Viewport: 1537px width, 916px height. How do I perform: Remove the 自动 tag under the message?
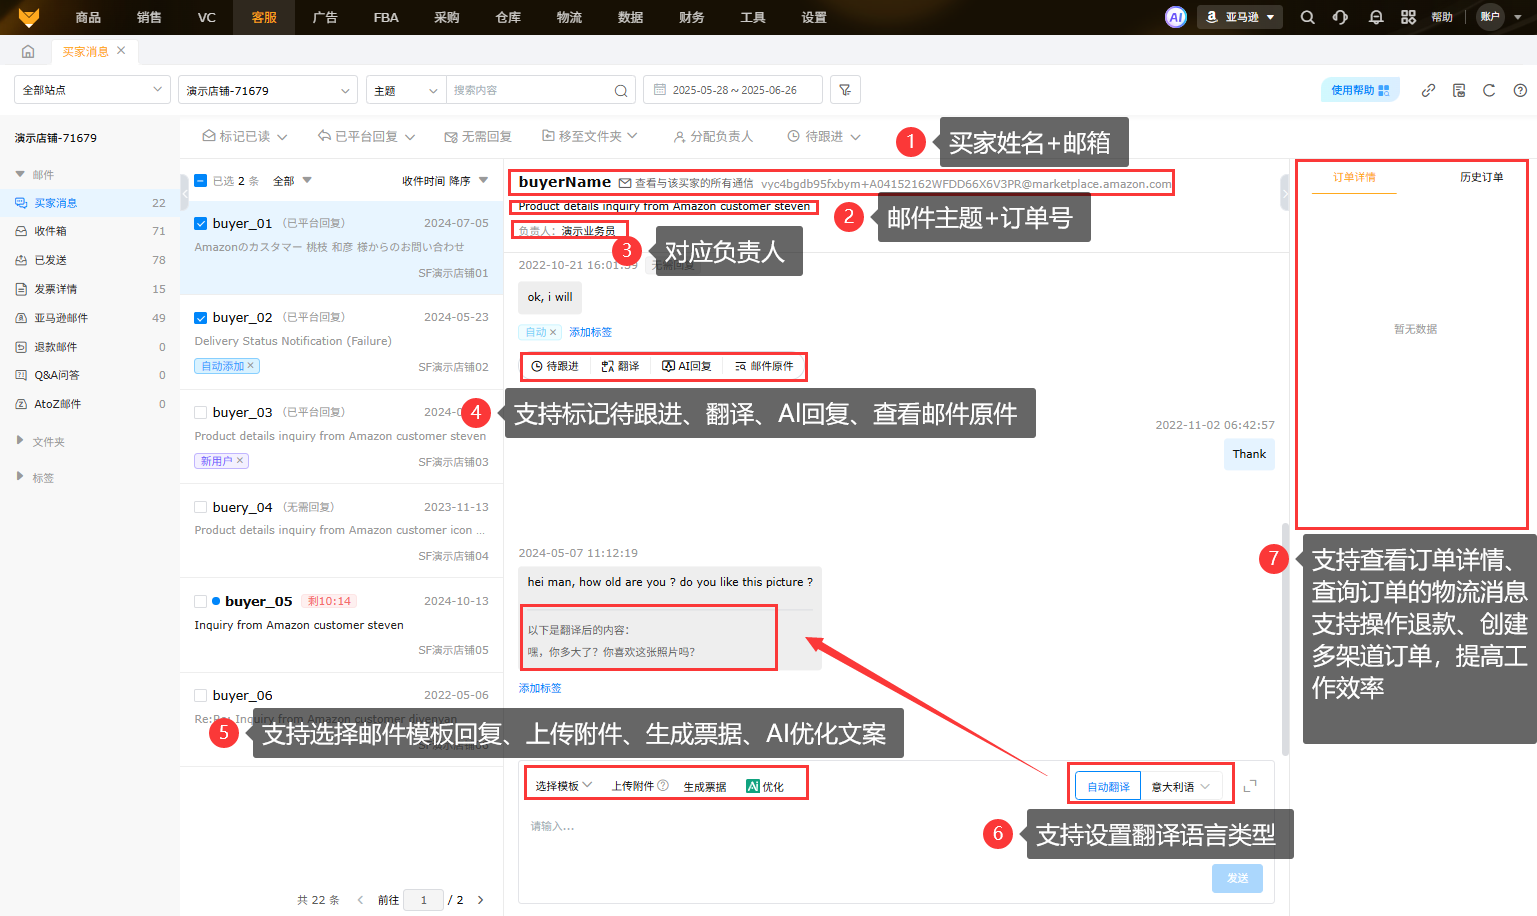[553, 332]
